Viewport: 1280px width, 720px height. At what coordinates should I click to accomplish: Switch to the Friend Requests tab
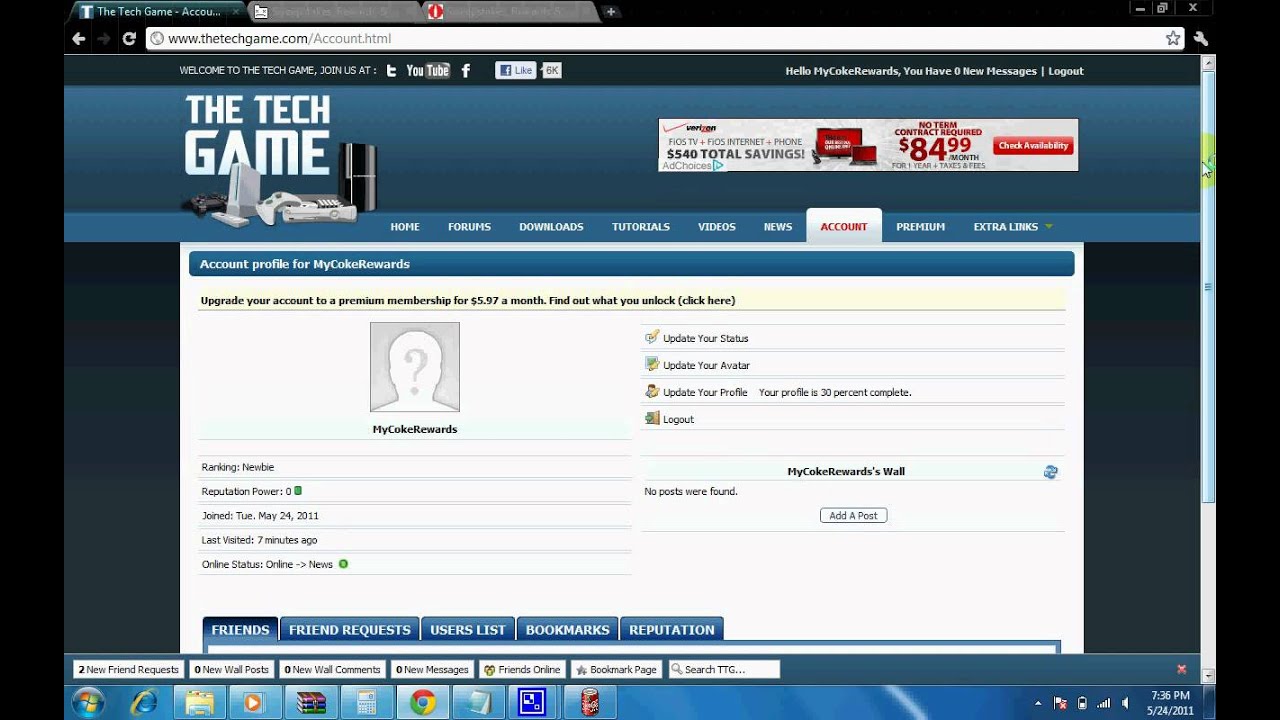coord(349,630)
